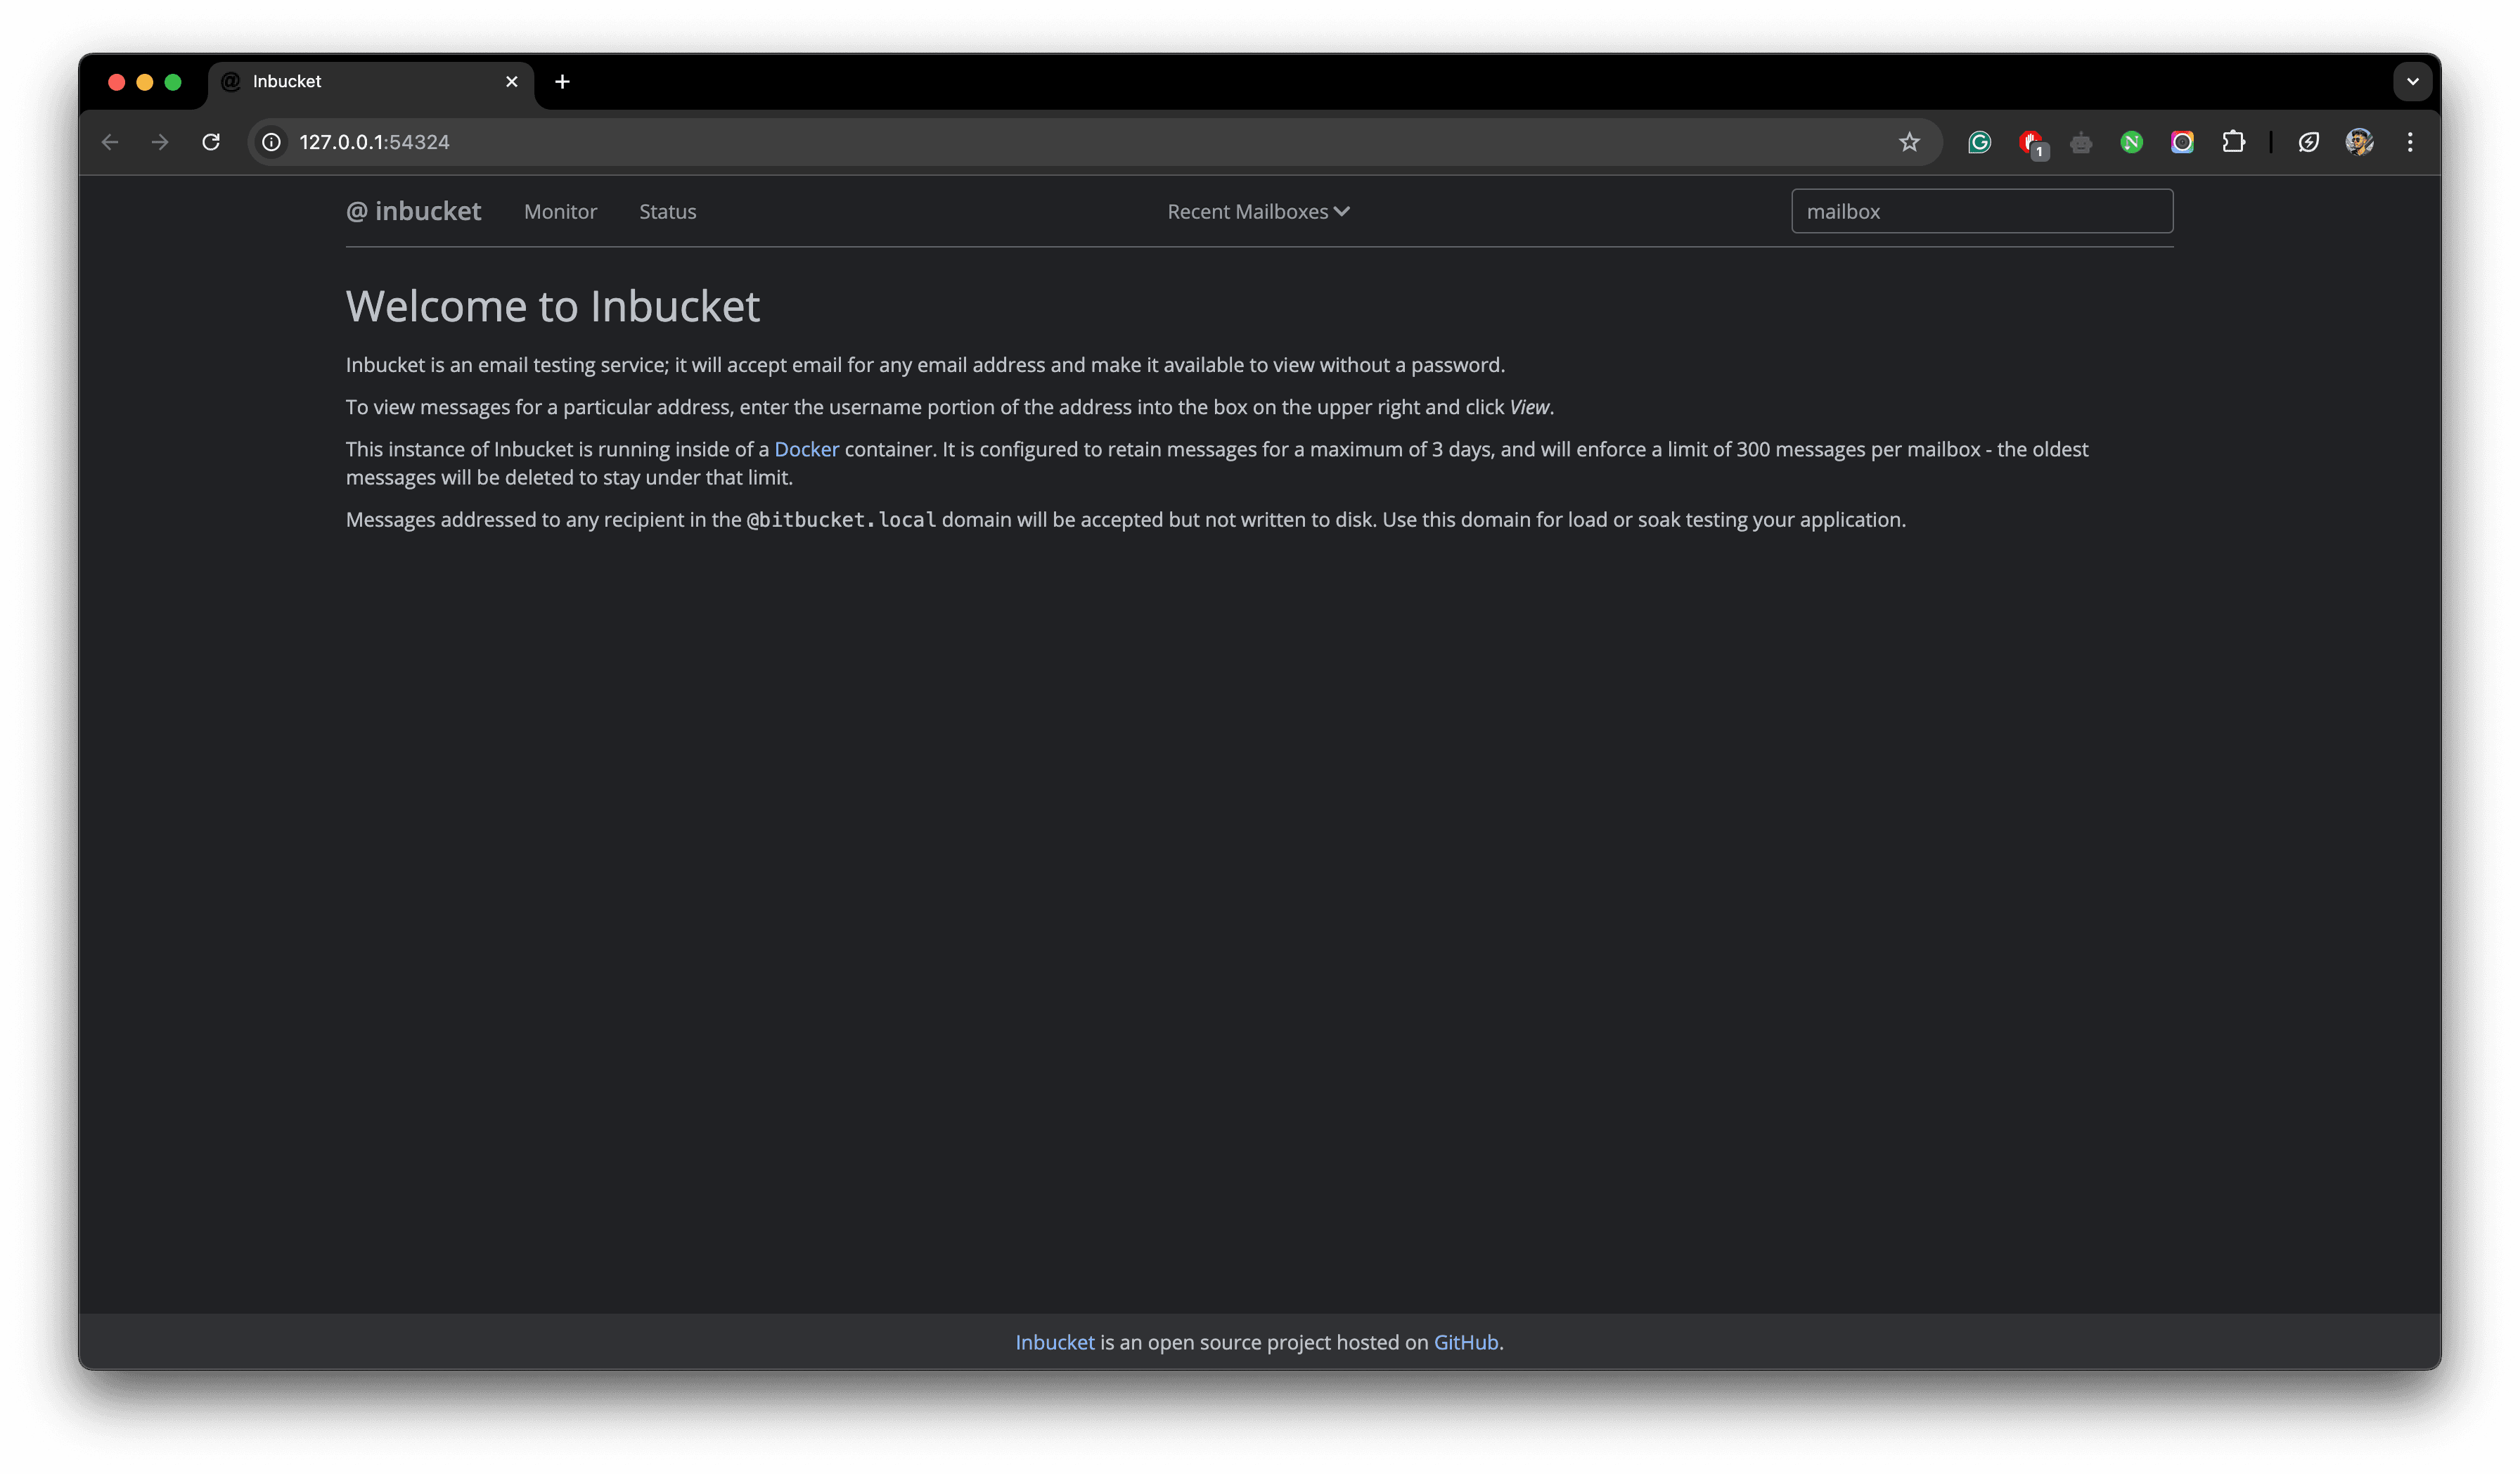Open the Grammarly extension
This screenshot has width=2520, height=1474.
click(1979, 142)
